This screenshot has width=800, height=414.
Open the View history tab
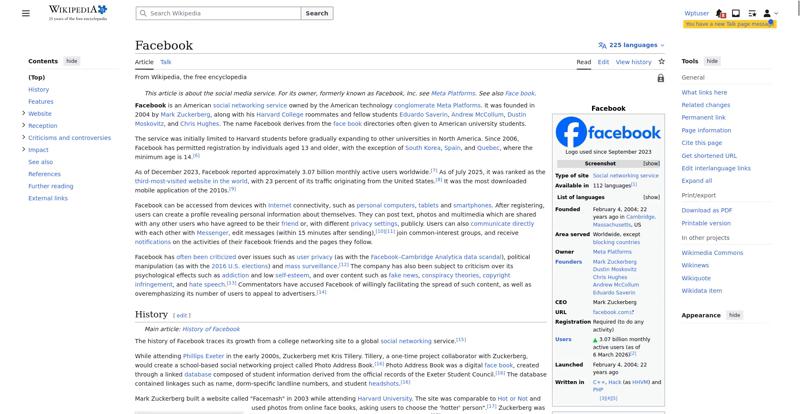(633, 61)
